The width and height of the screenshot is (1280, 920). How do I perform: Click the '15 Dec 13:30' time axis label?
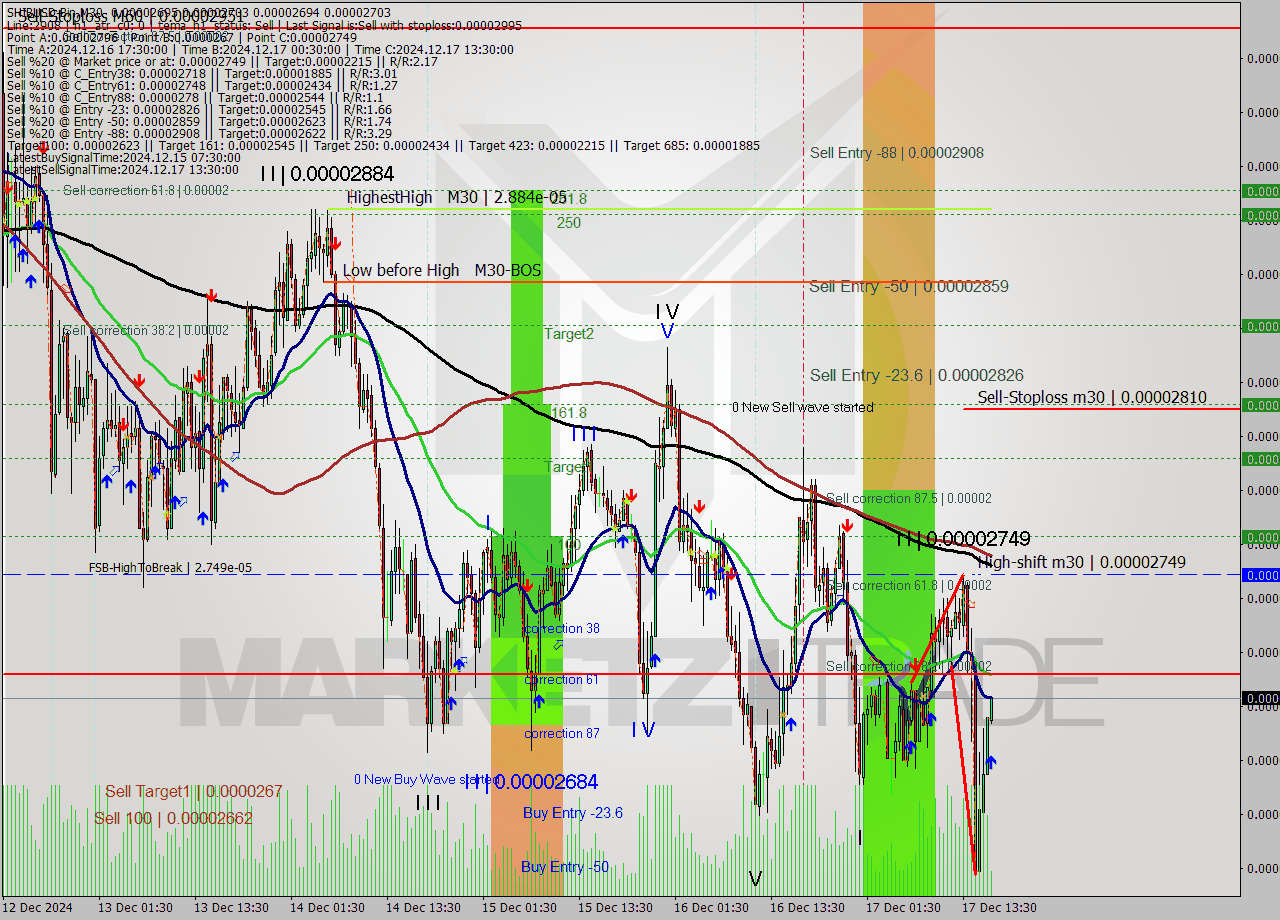point(616,907)
